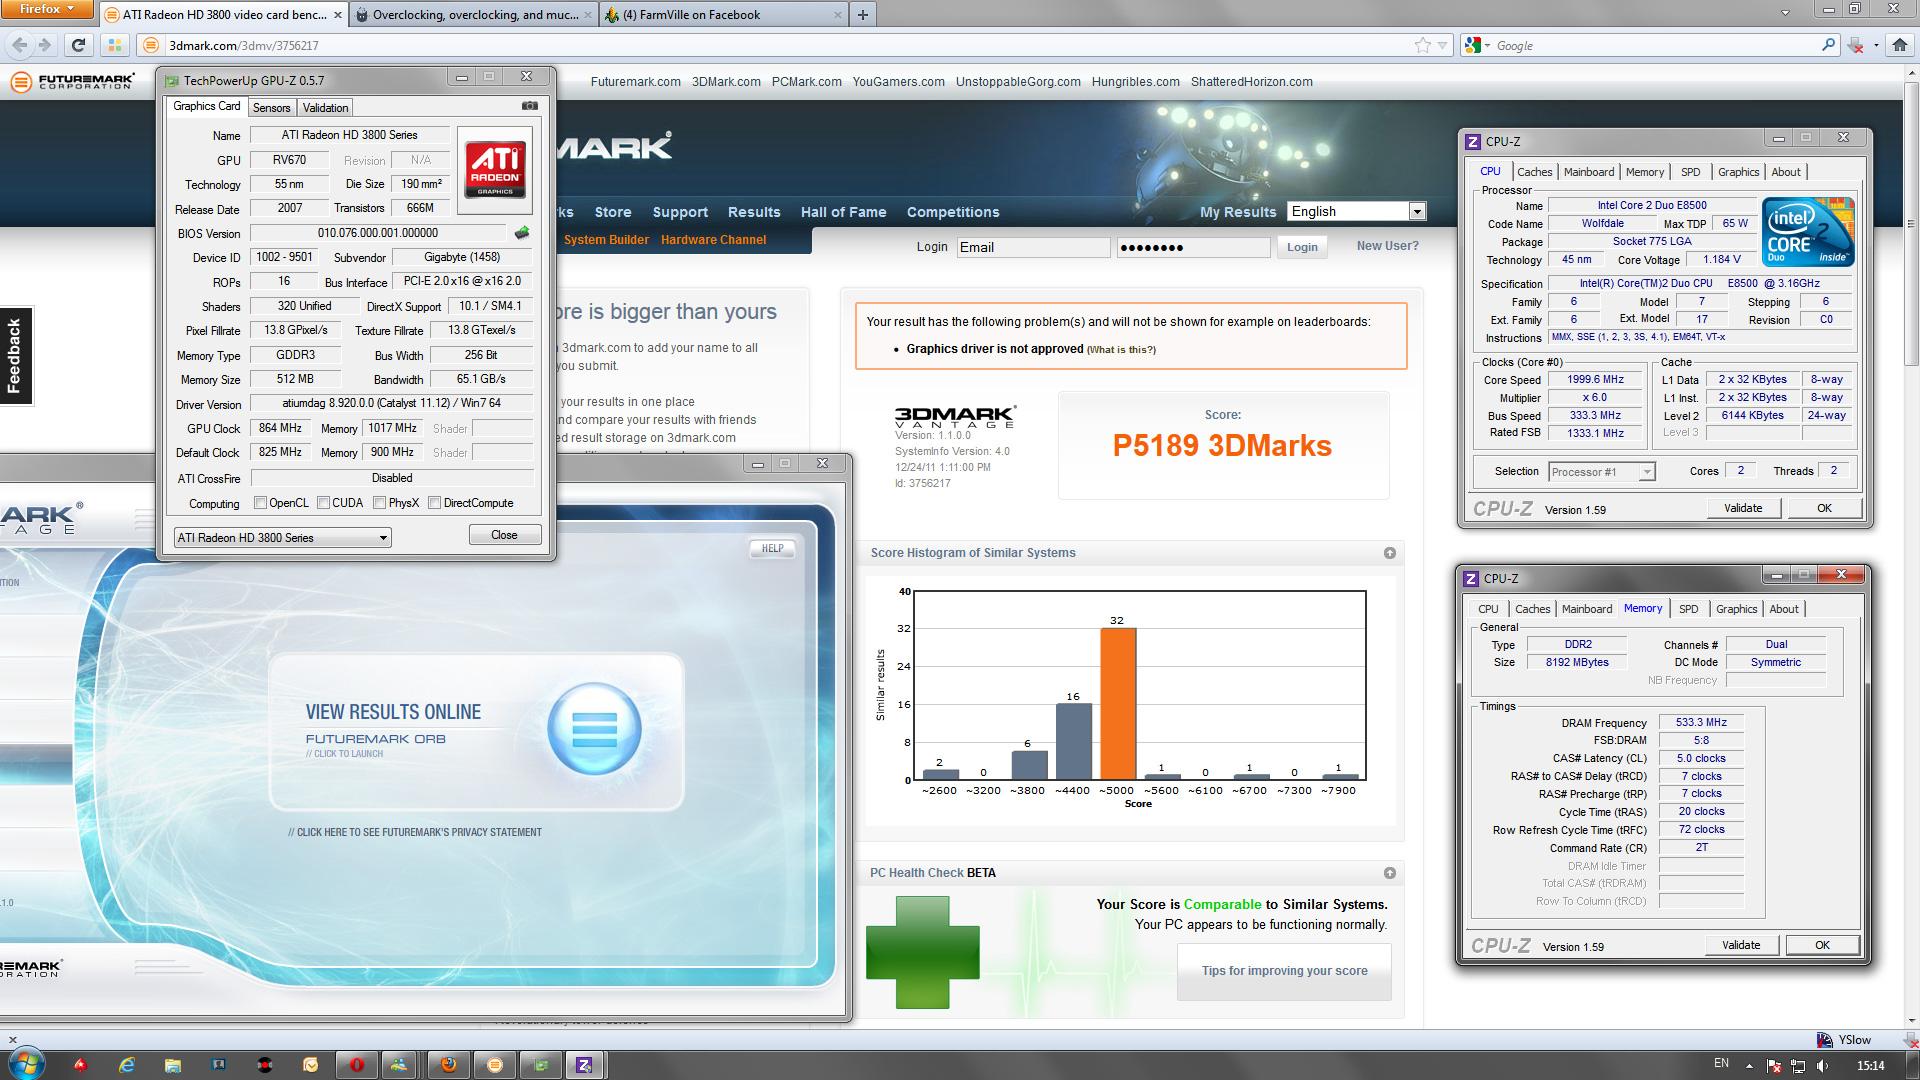Open Graphics tab in the lower CPU-Z window
The image size is (1920, 1080).
[x=1736, y=609]
